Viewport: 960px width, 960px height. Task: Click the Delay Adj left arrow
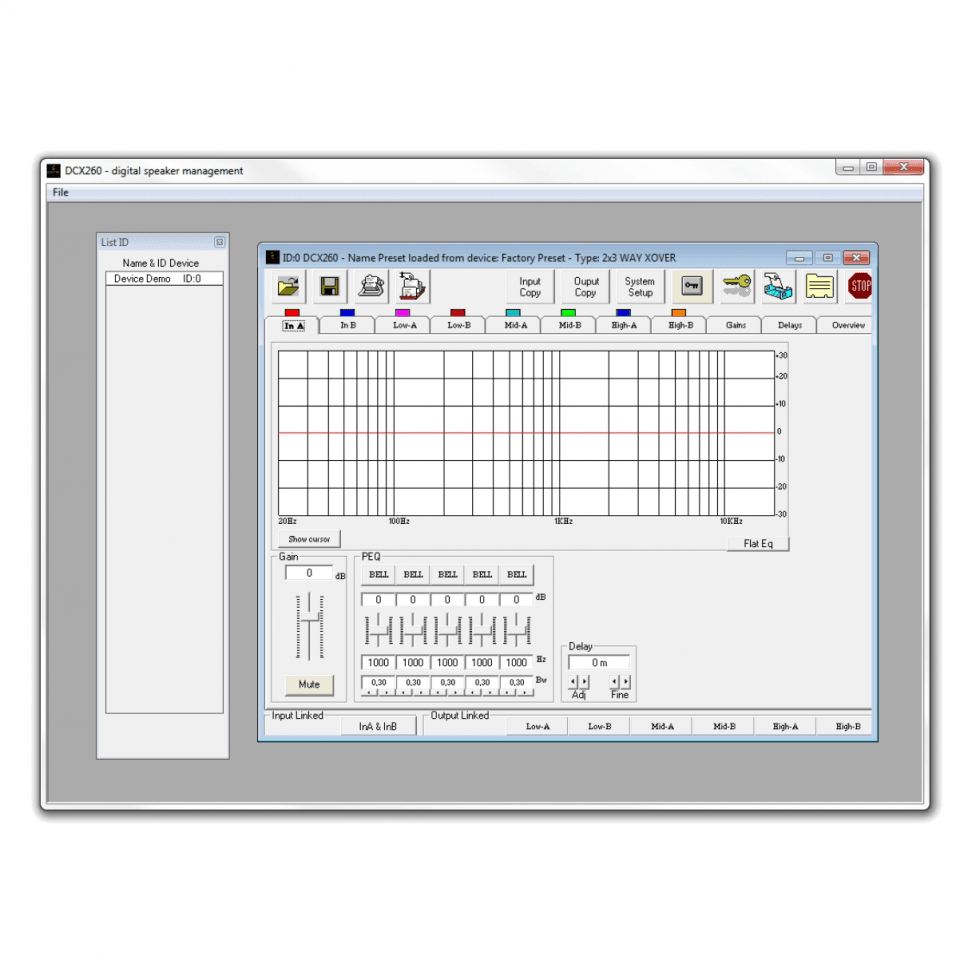coord(573,681)
